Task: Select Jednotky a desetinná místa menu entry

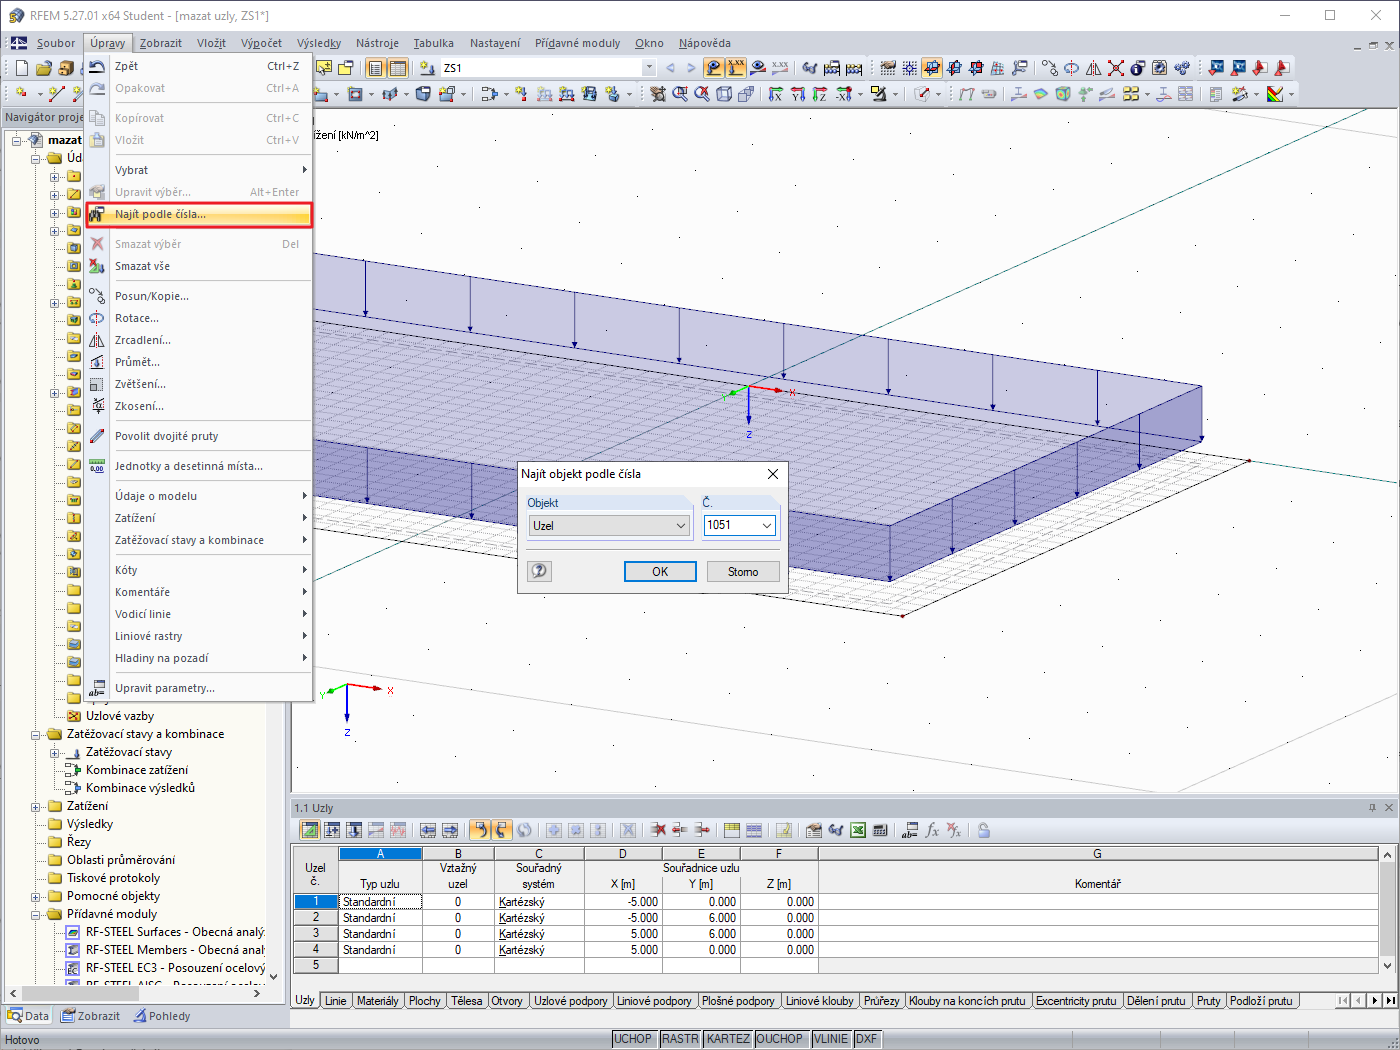Action: pos(189,466)
